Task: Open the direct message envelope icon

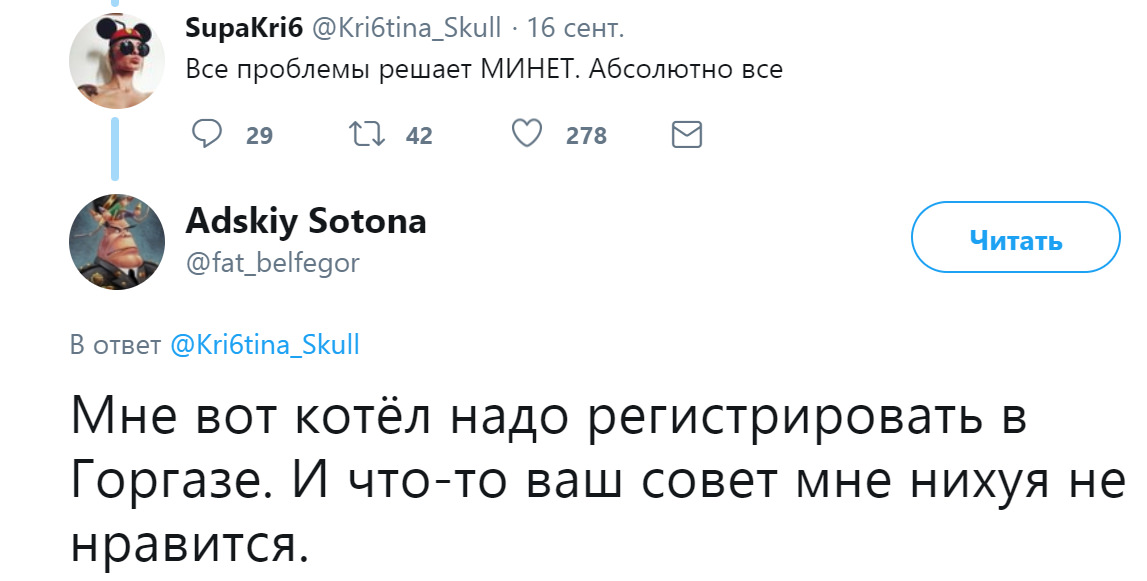Action: coord(686,135)
